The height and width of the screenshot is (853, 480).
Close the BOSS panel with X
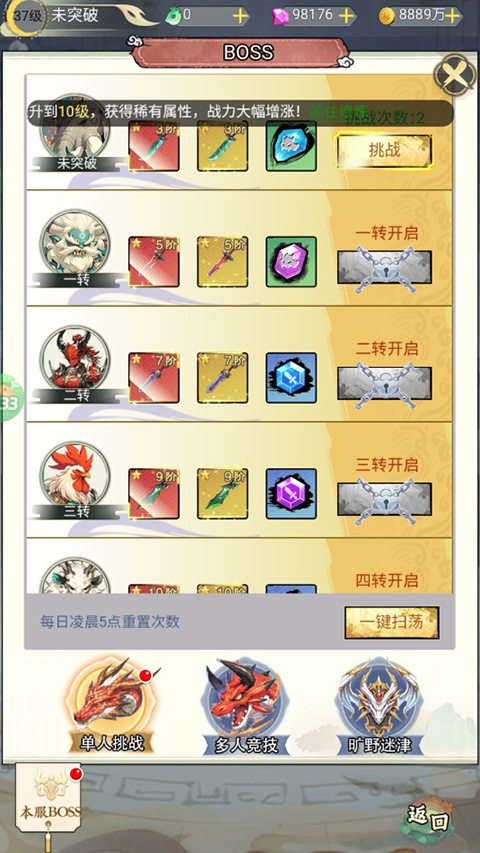click(x=455, y=75)
